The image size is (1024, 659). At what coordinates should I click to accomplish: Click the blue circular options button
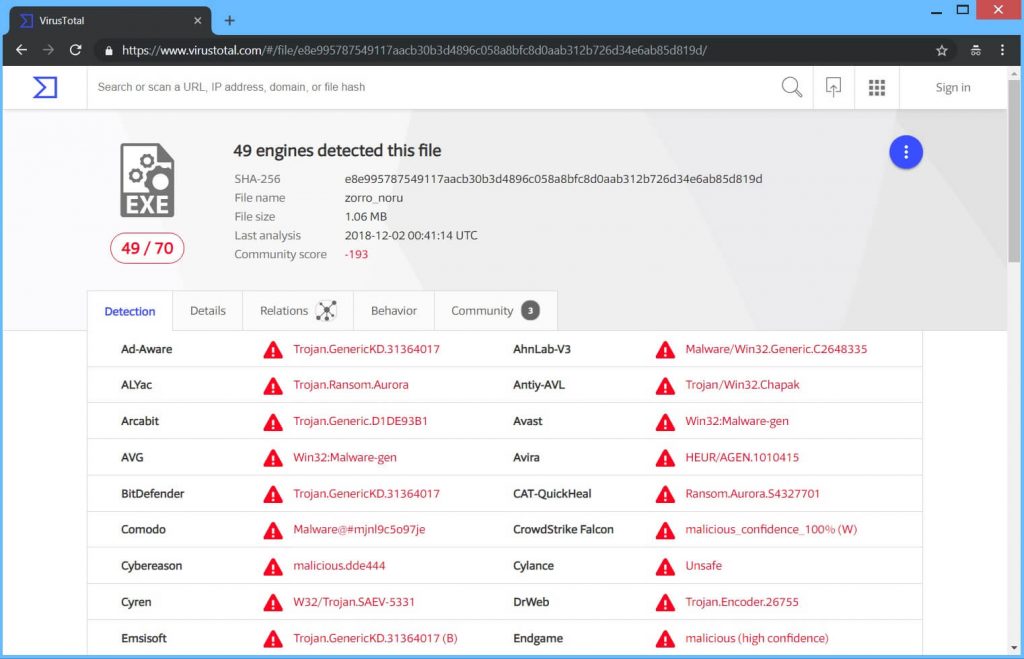(x=906, y=151)
